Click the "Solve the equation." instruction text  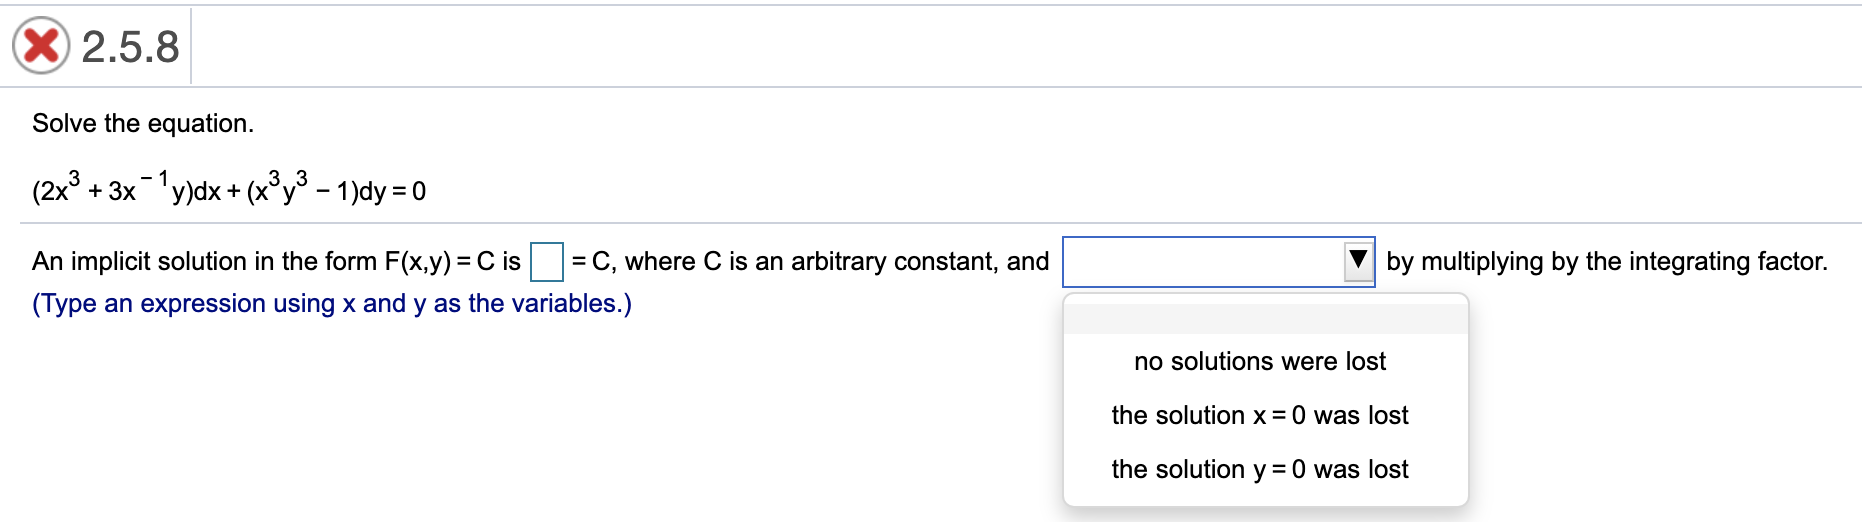[143, 123]
